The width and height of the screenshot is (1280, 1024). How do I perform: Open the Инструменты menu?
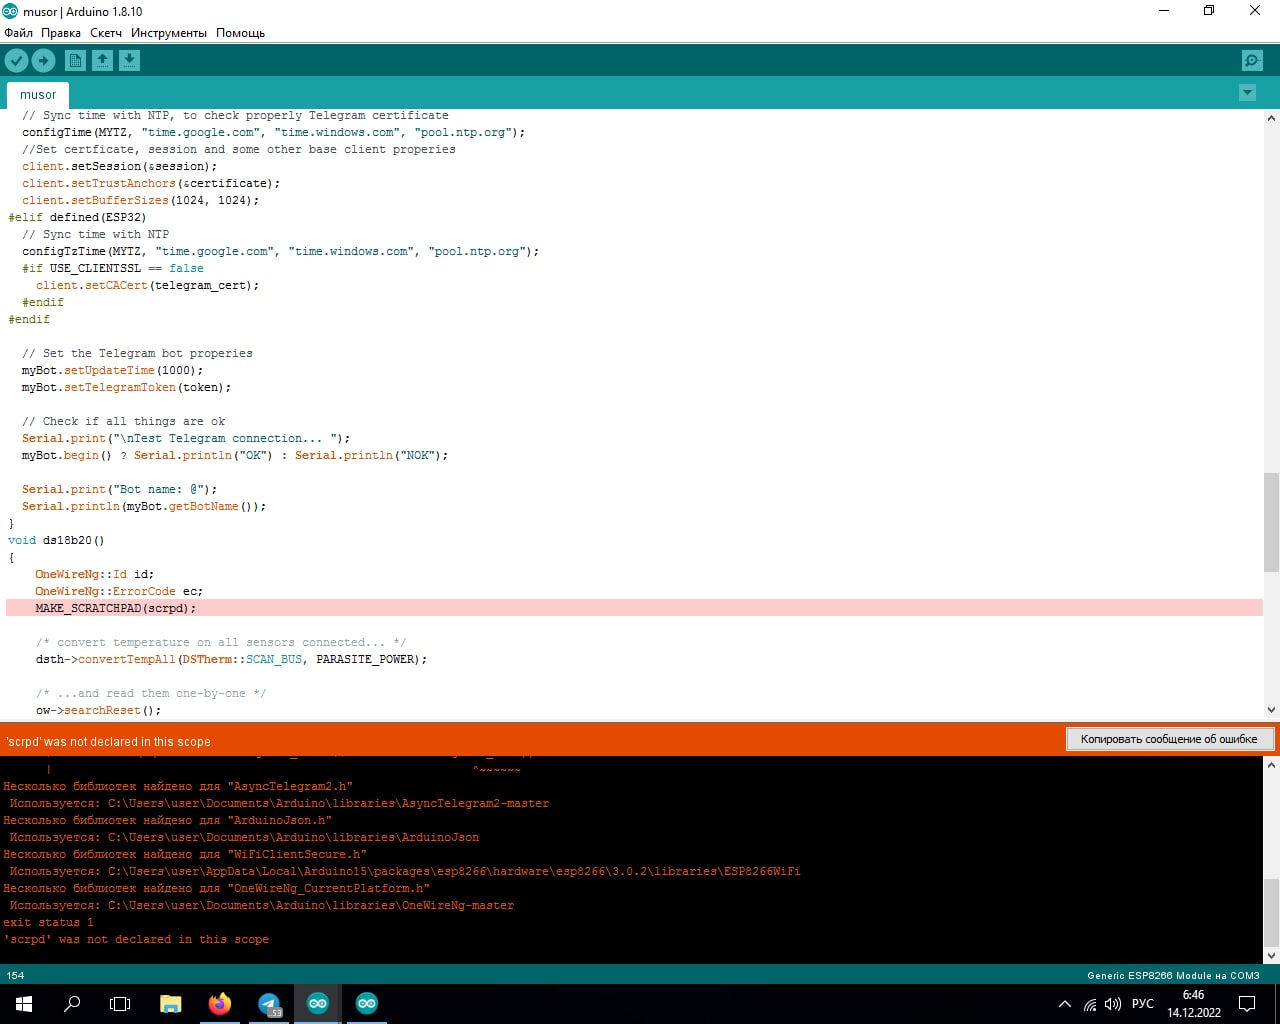click(169, 33)
